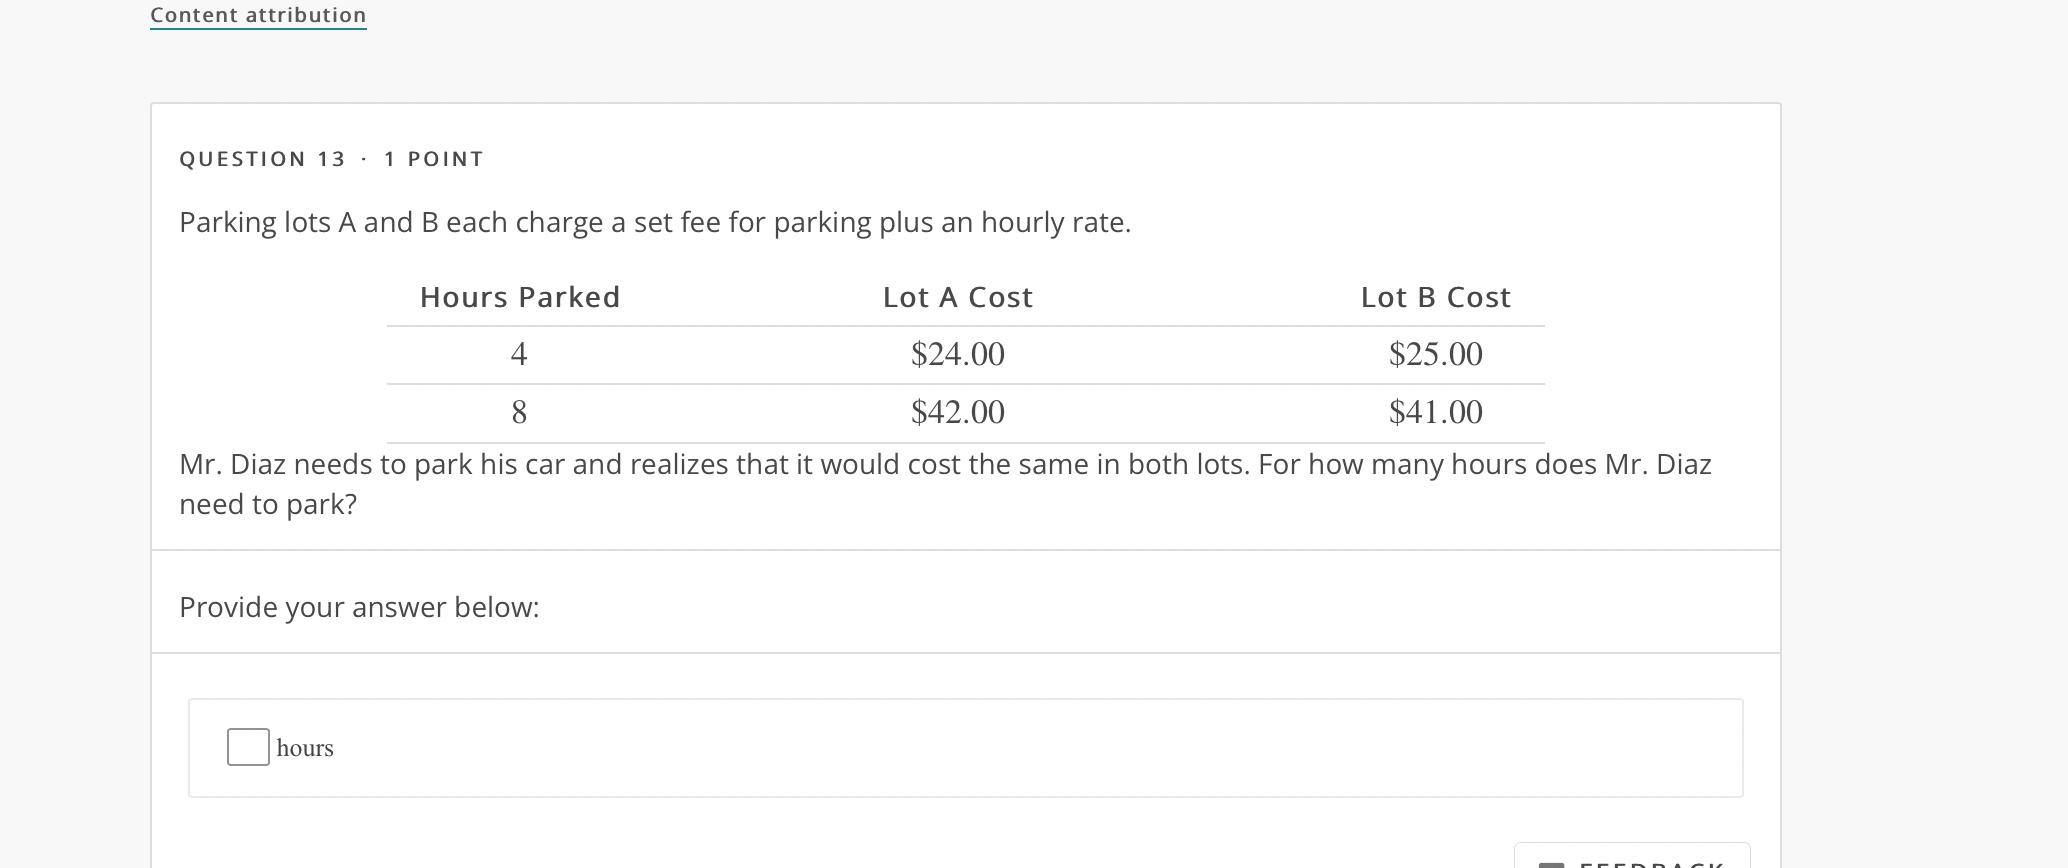
Task: Click the Mr. Diaz question paragraph
Action: [946, 484]
